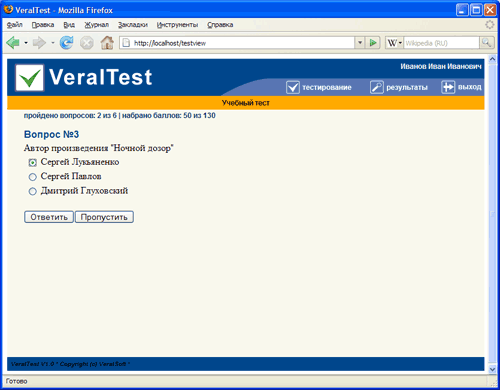Click the question text about Ночной дозор

[99, 148]
